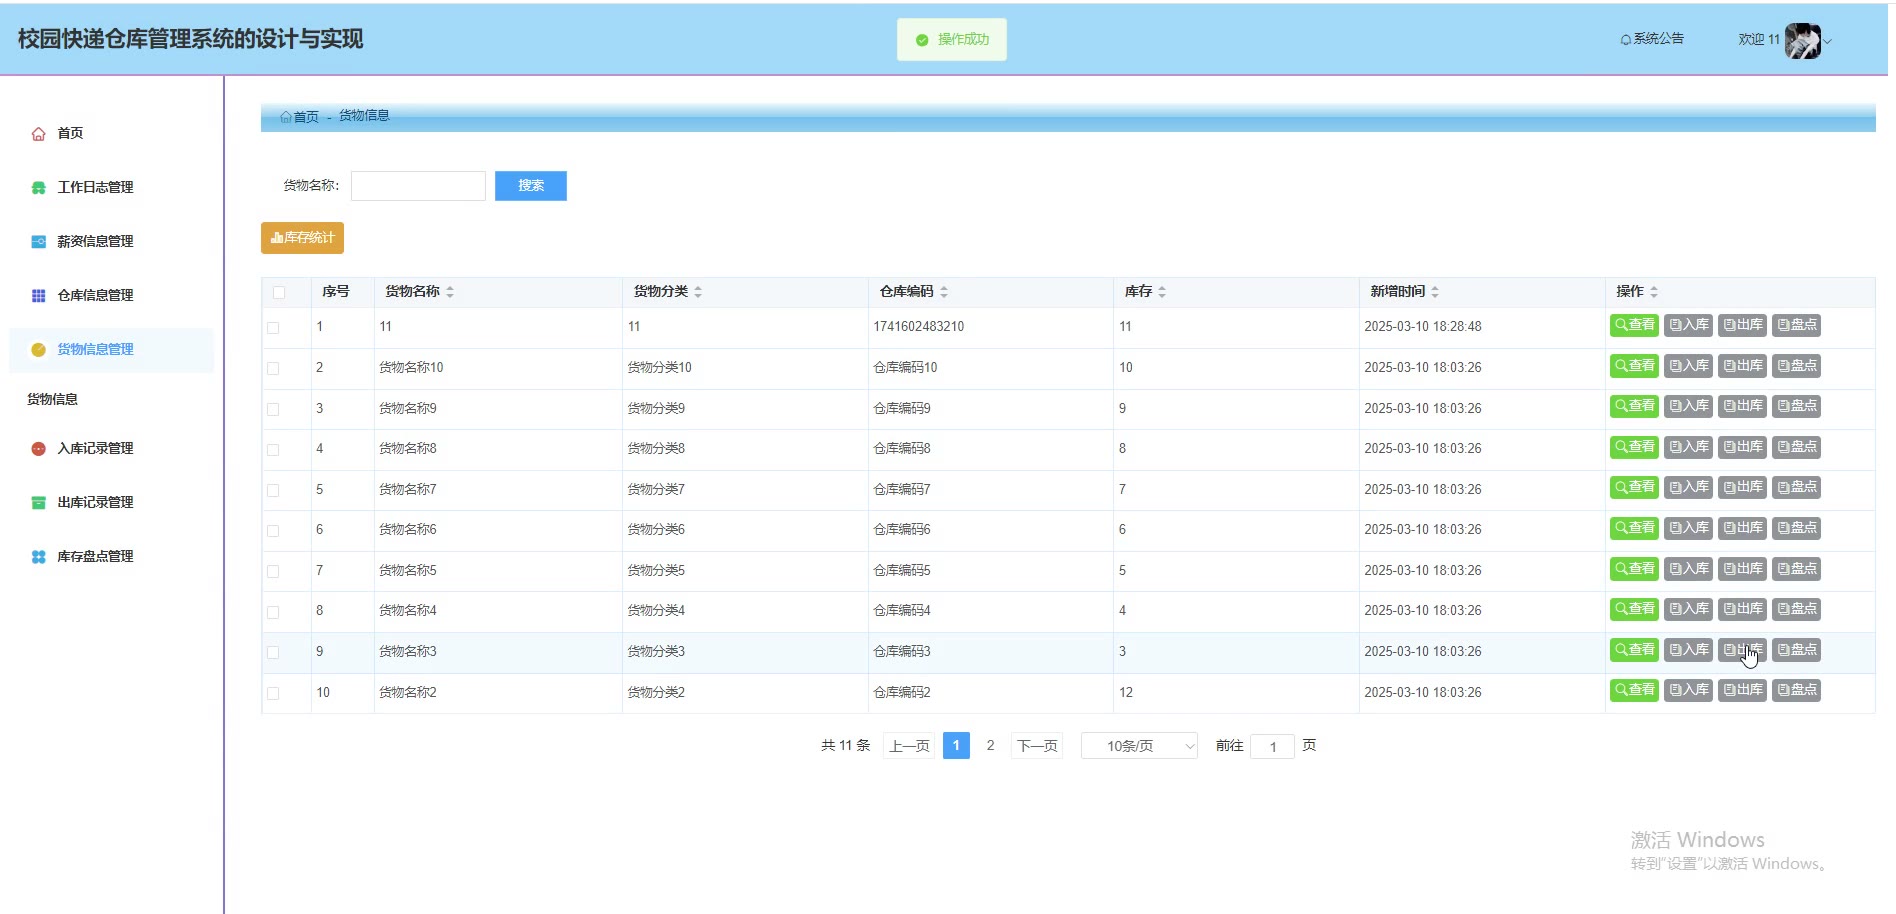Open the 库存统计 statistics button
The image size is (1896, 914).
tap(302, 238)
